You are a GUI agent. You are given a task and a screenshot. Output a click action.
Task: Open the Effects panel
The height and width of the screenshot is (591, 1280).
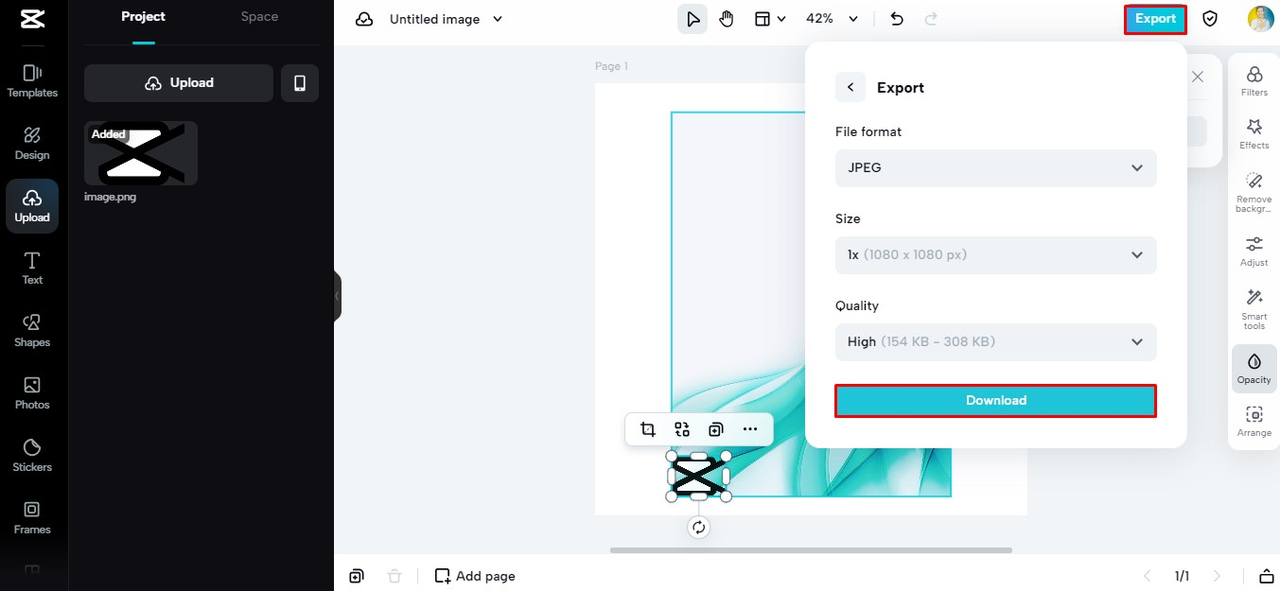click(x=1254, y=134)
